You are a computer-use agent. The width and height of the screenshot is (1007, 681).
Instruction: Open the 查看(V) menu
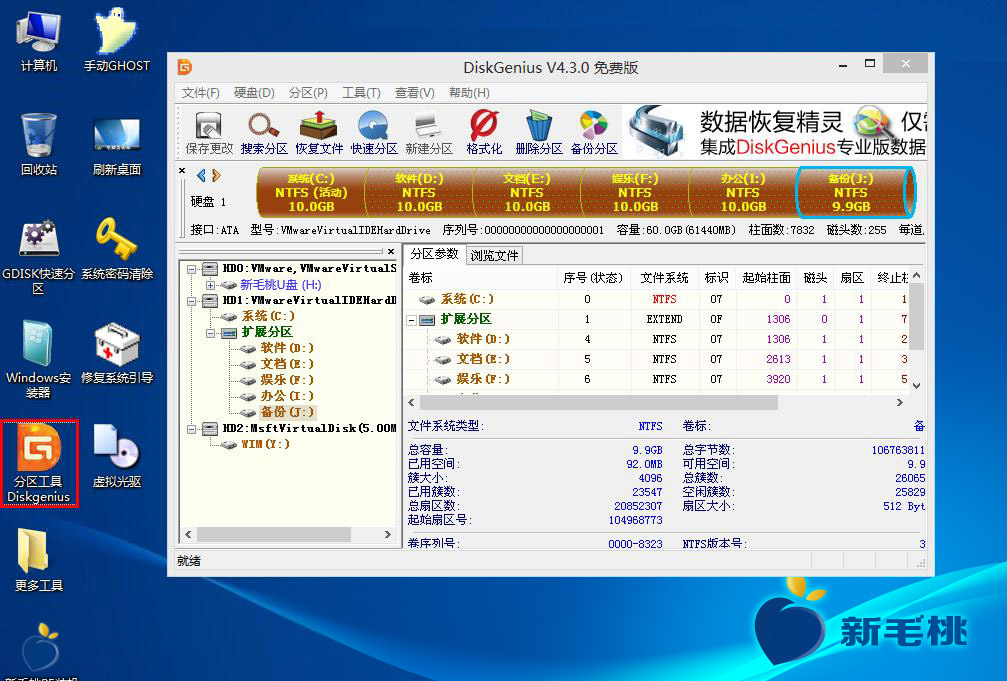414,93
